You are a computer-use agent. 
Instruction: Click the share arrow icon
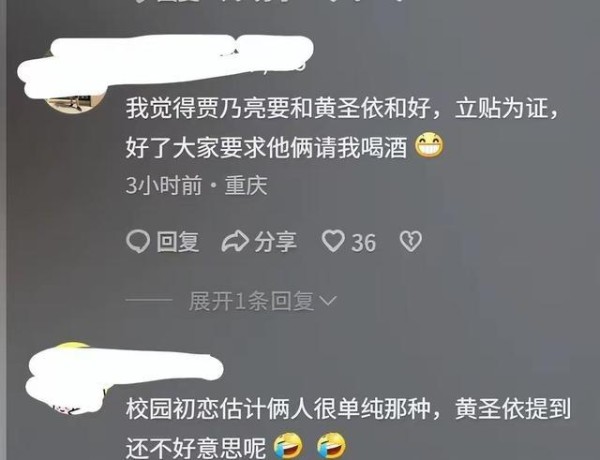coord(235,241)
